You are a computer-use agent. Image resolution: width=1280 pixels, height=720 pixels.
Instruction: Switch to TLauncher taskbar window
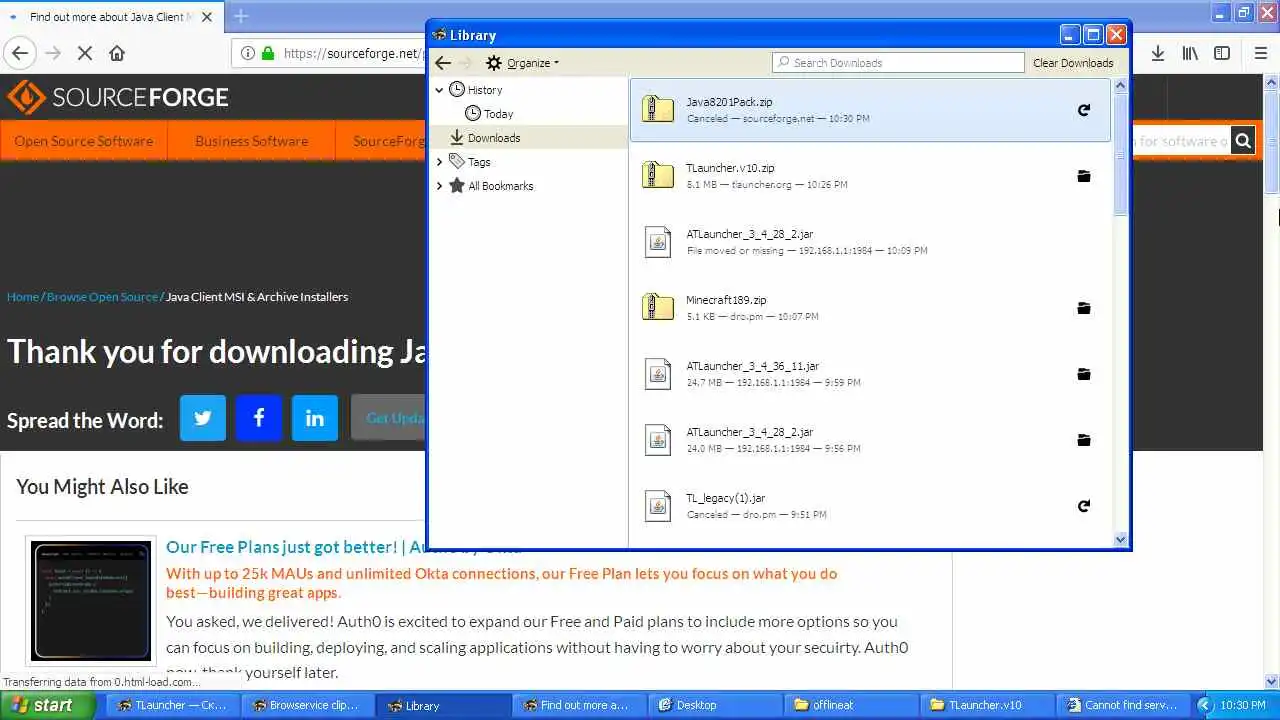click(174, 705)
